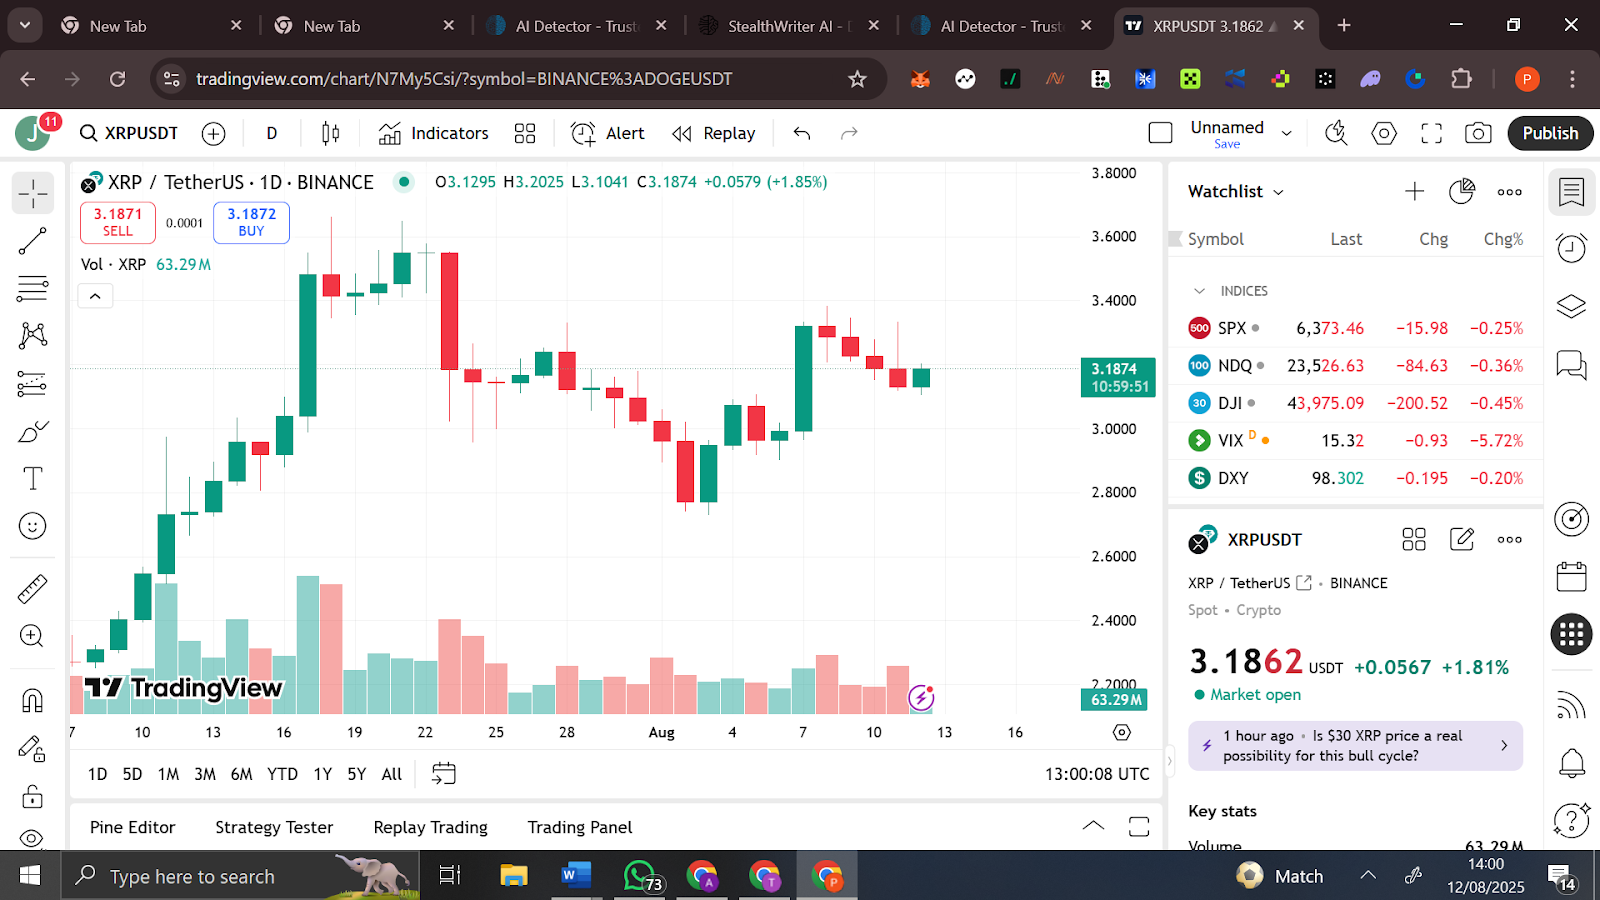Open indicator templates grid icon

525,133
